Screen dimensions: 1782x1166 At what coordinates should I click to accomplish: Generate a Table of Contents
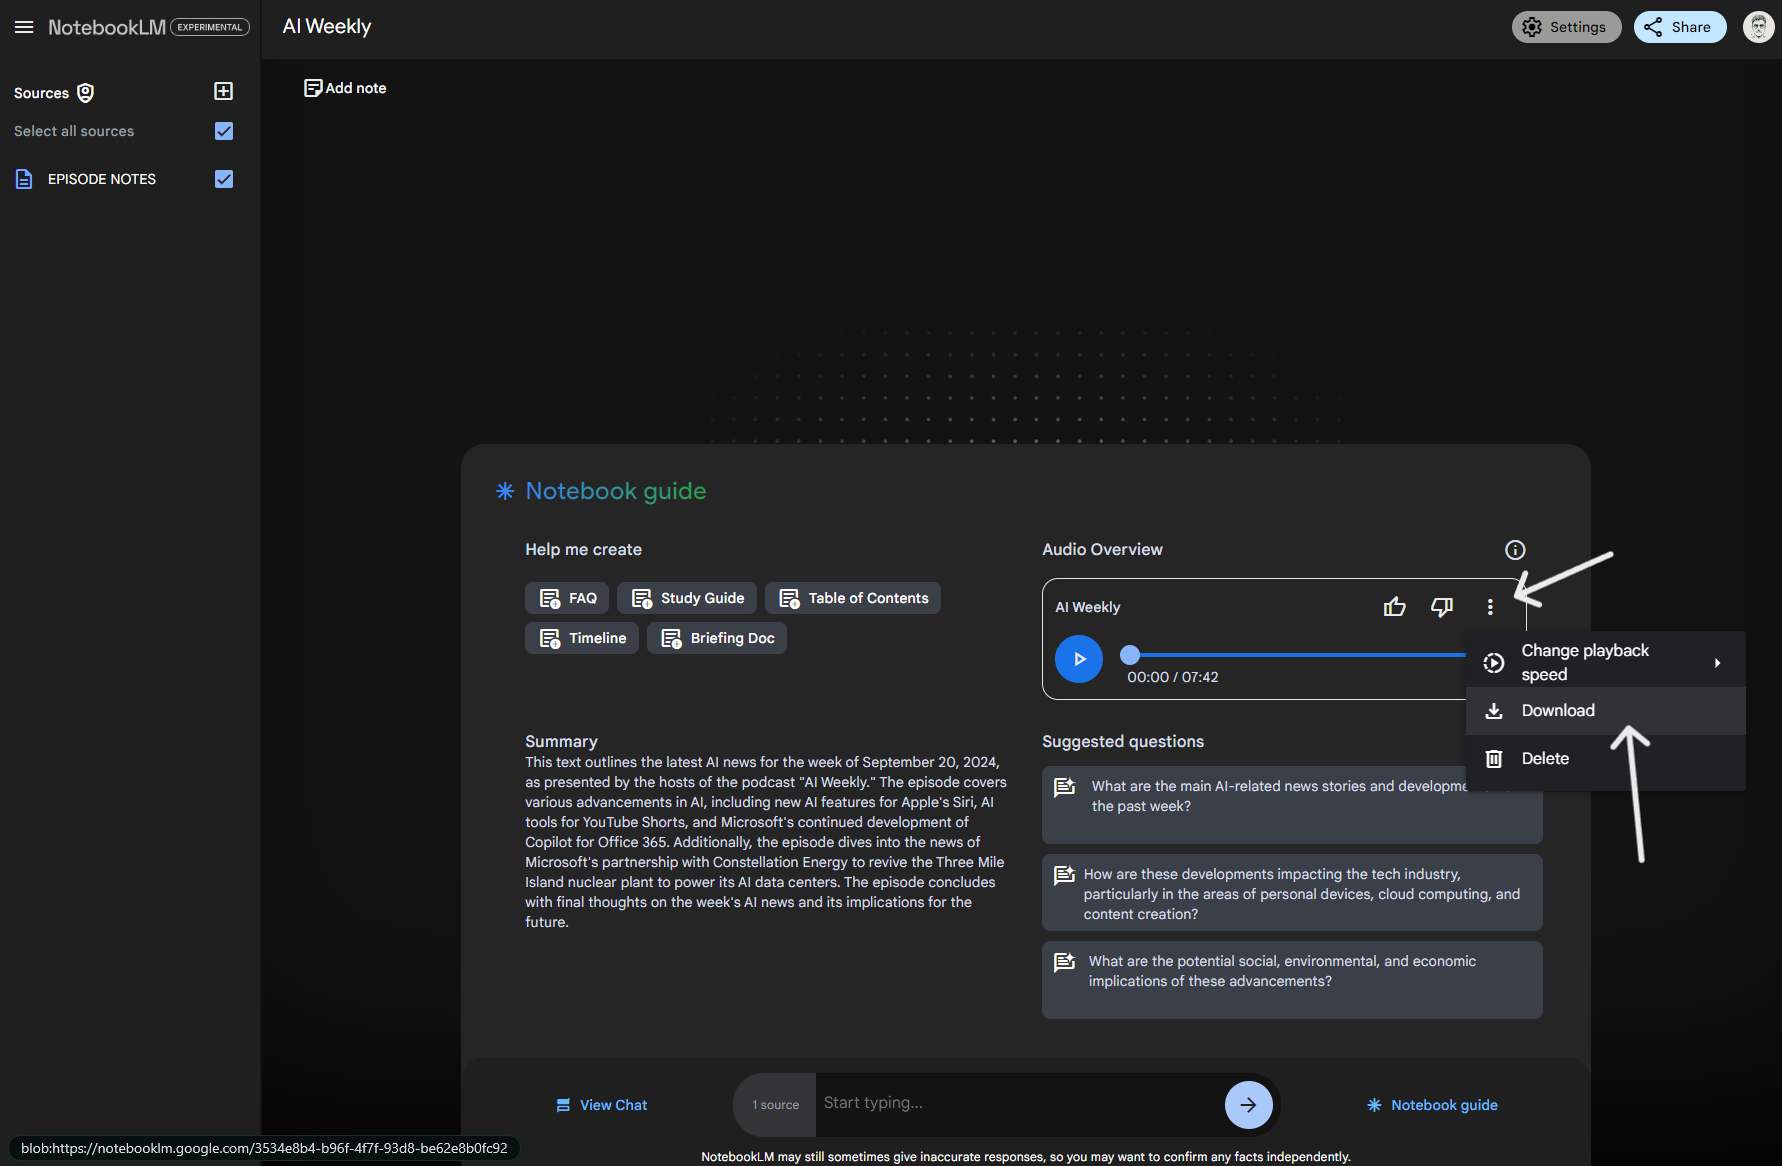click(x=853, y=598)
